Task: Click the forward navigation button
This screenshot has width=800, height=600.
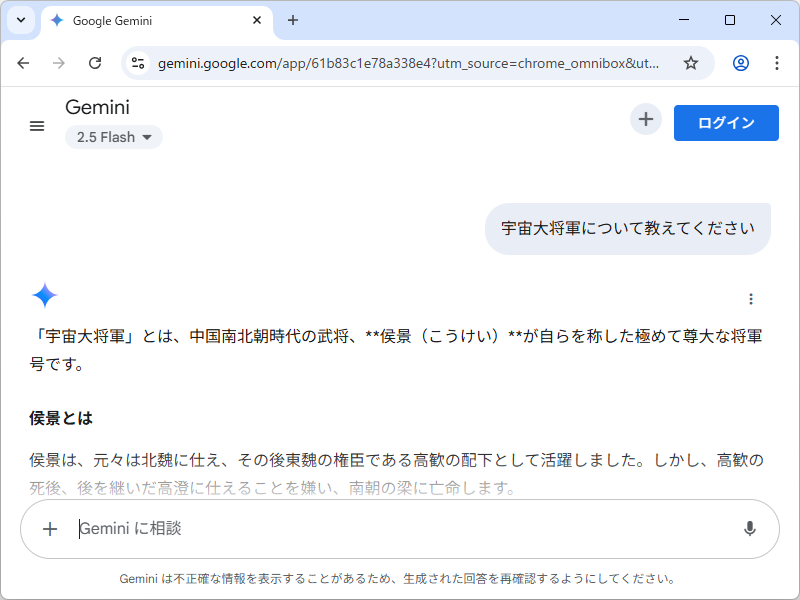Action: 59,62
